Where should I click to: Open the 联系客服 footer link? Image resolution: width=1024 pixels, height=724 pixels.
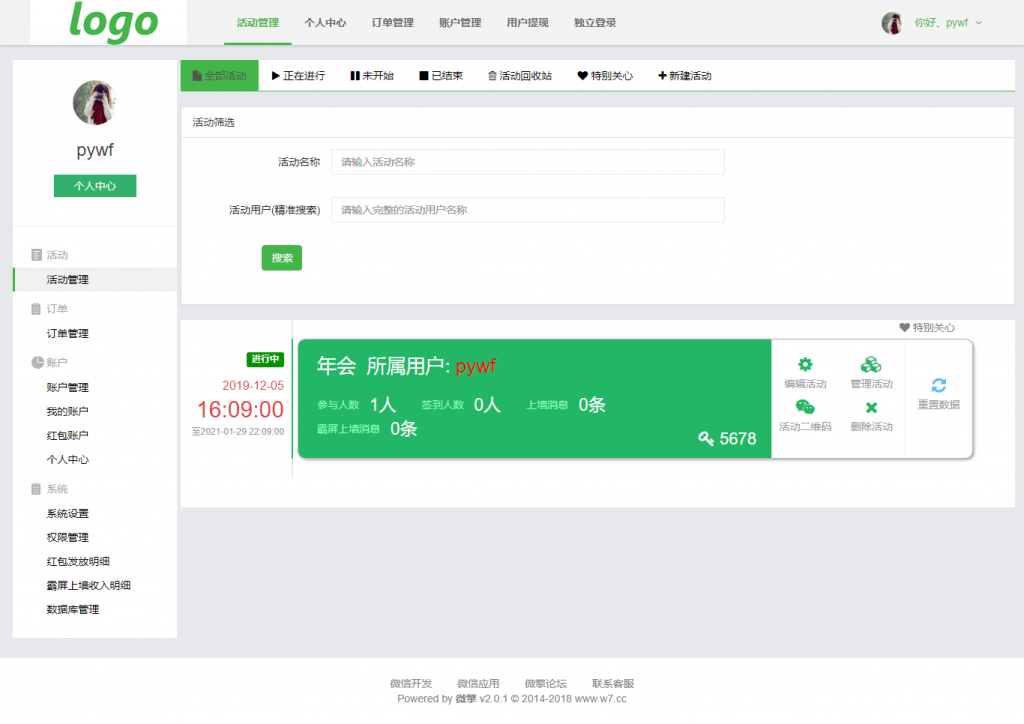(613, 684)
